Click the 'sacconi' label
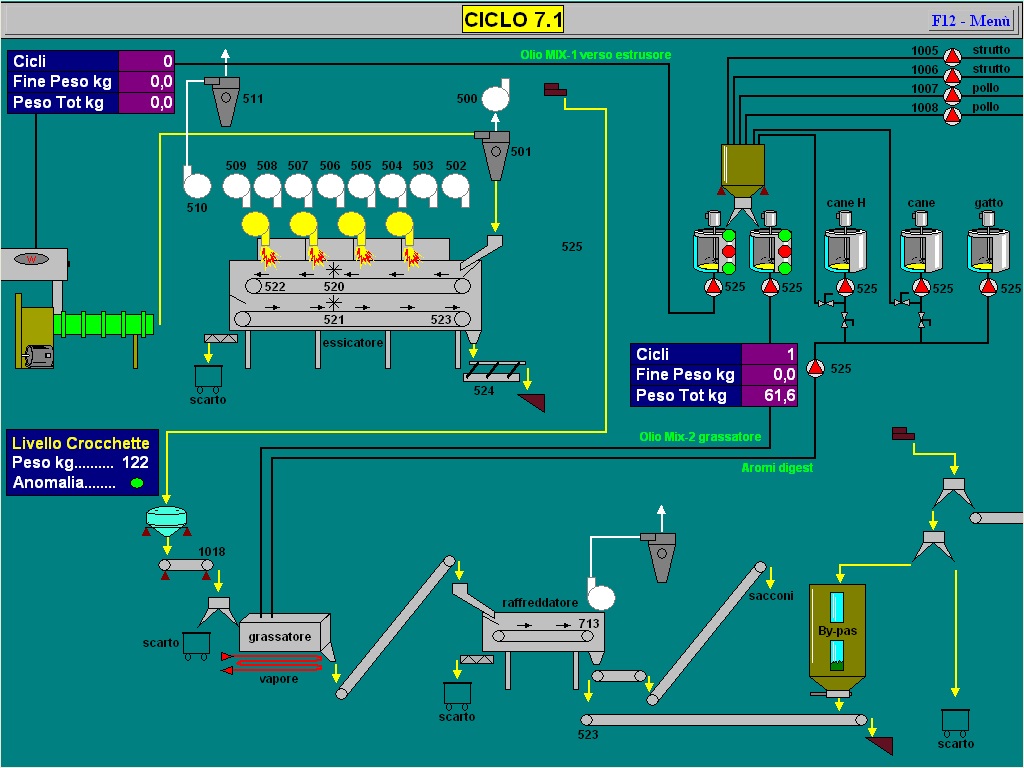Viewport: 1024px width, 768px height. 771,596
